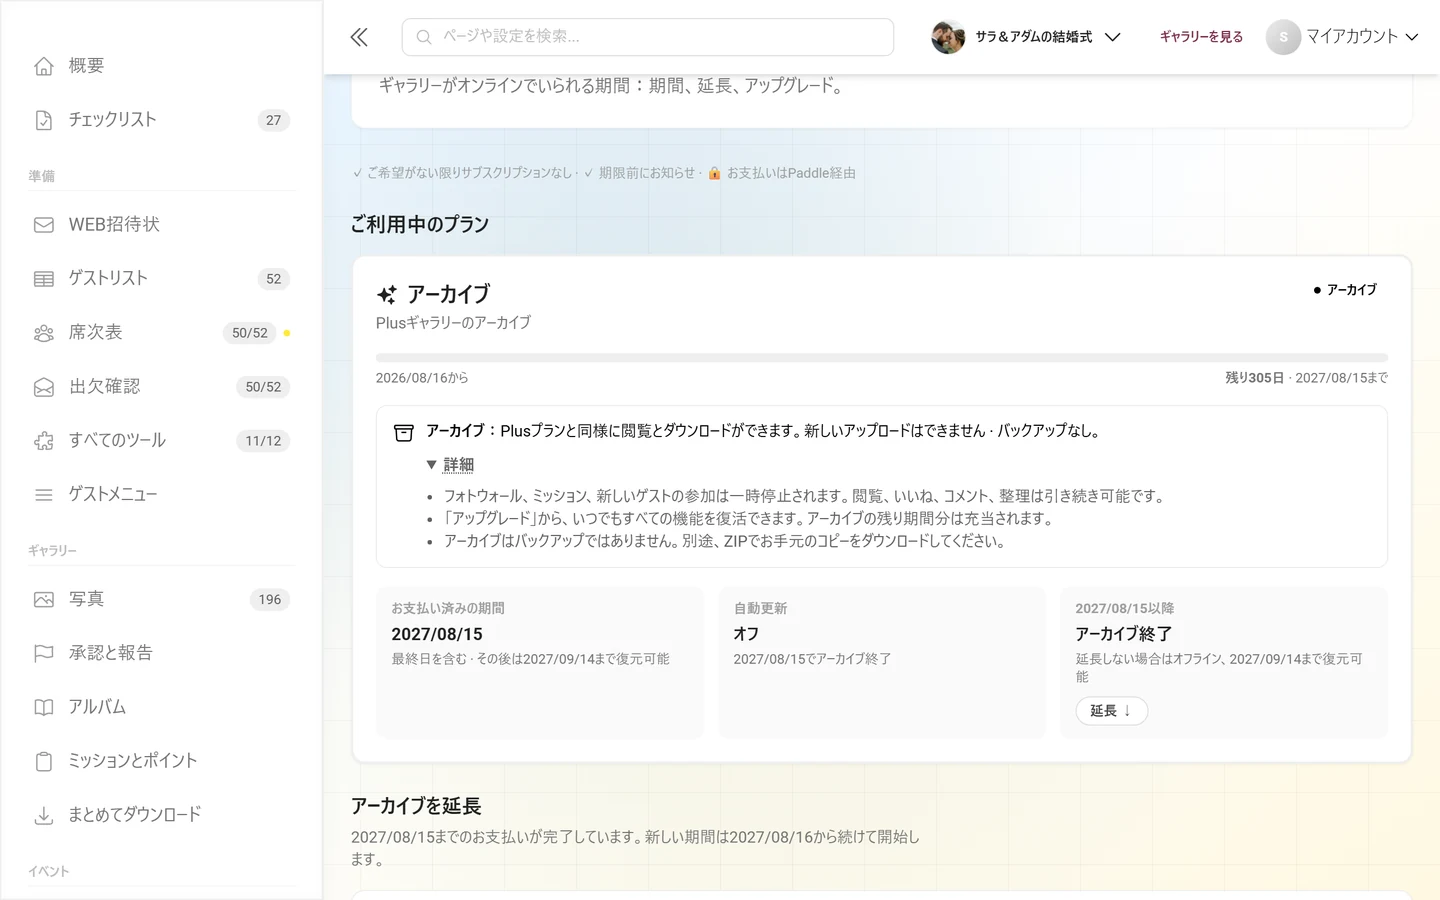Click the 延長 button
The height and width of the screenshot is (900, 1440).
coord(1111,711)
